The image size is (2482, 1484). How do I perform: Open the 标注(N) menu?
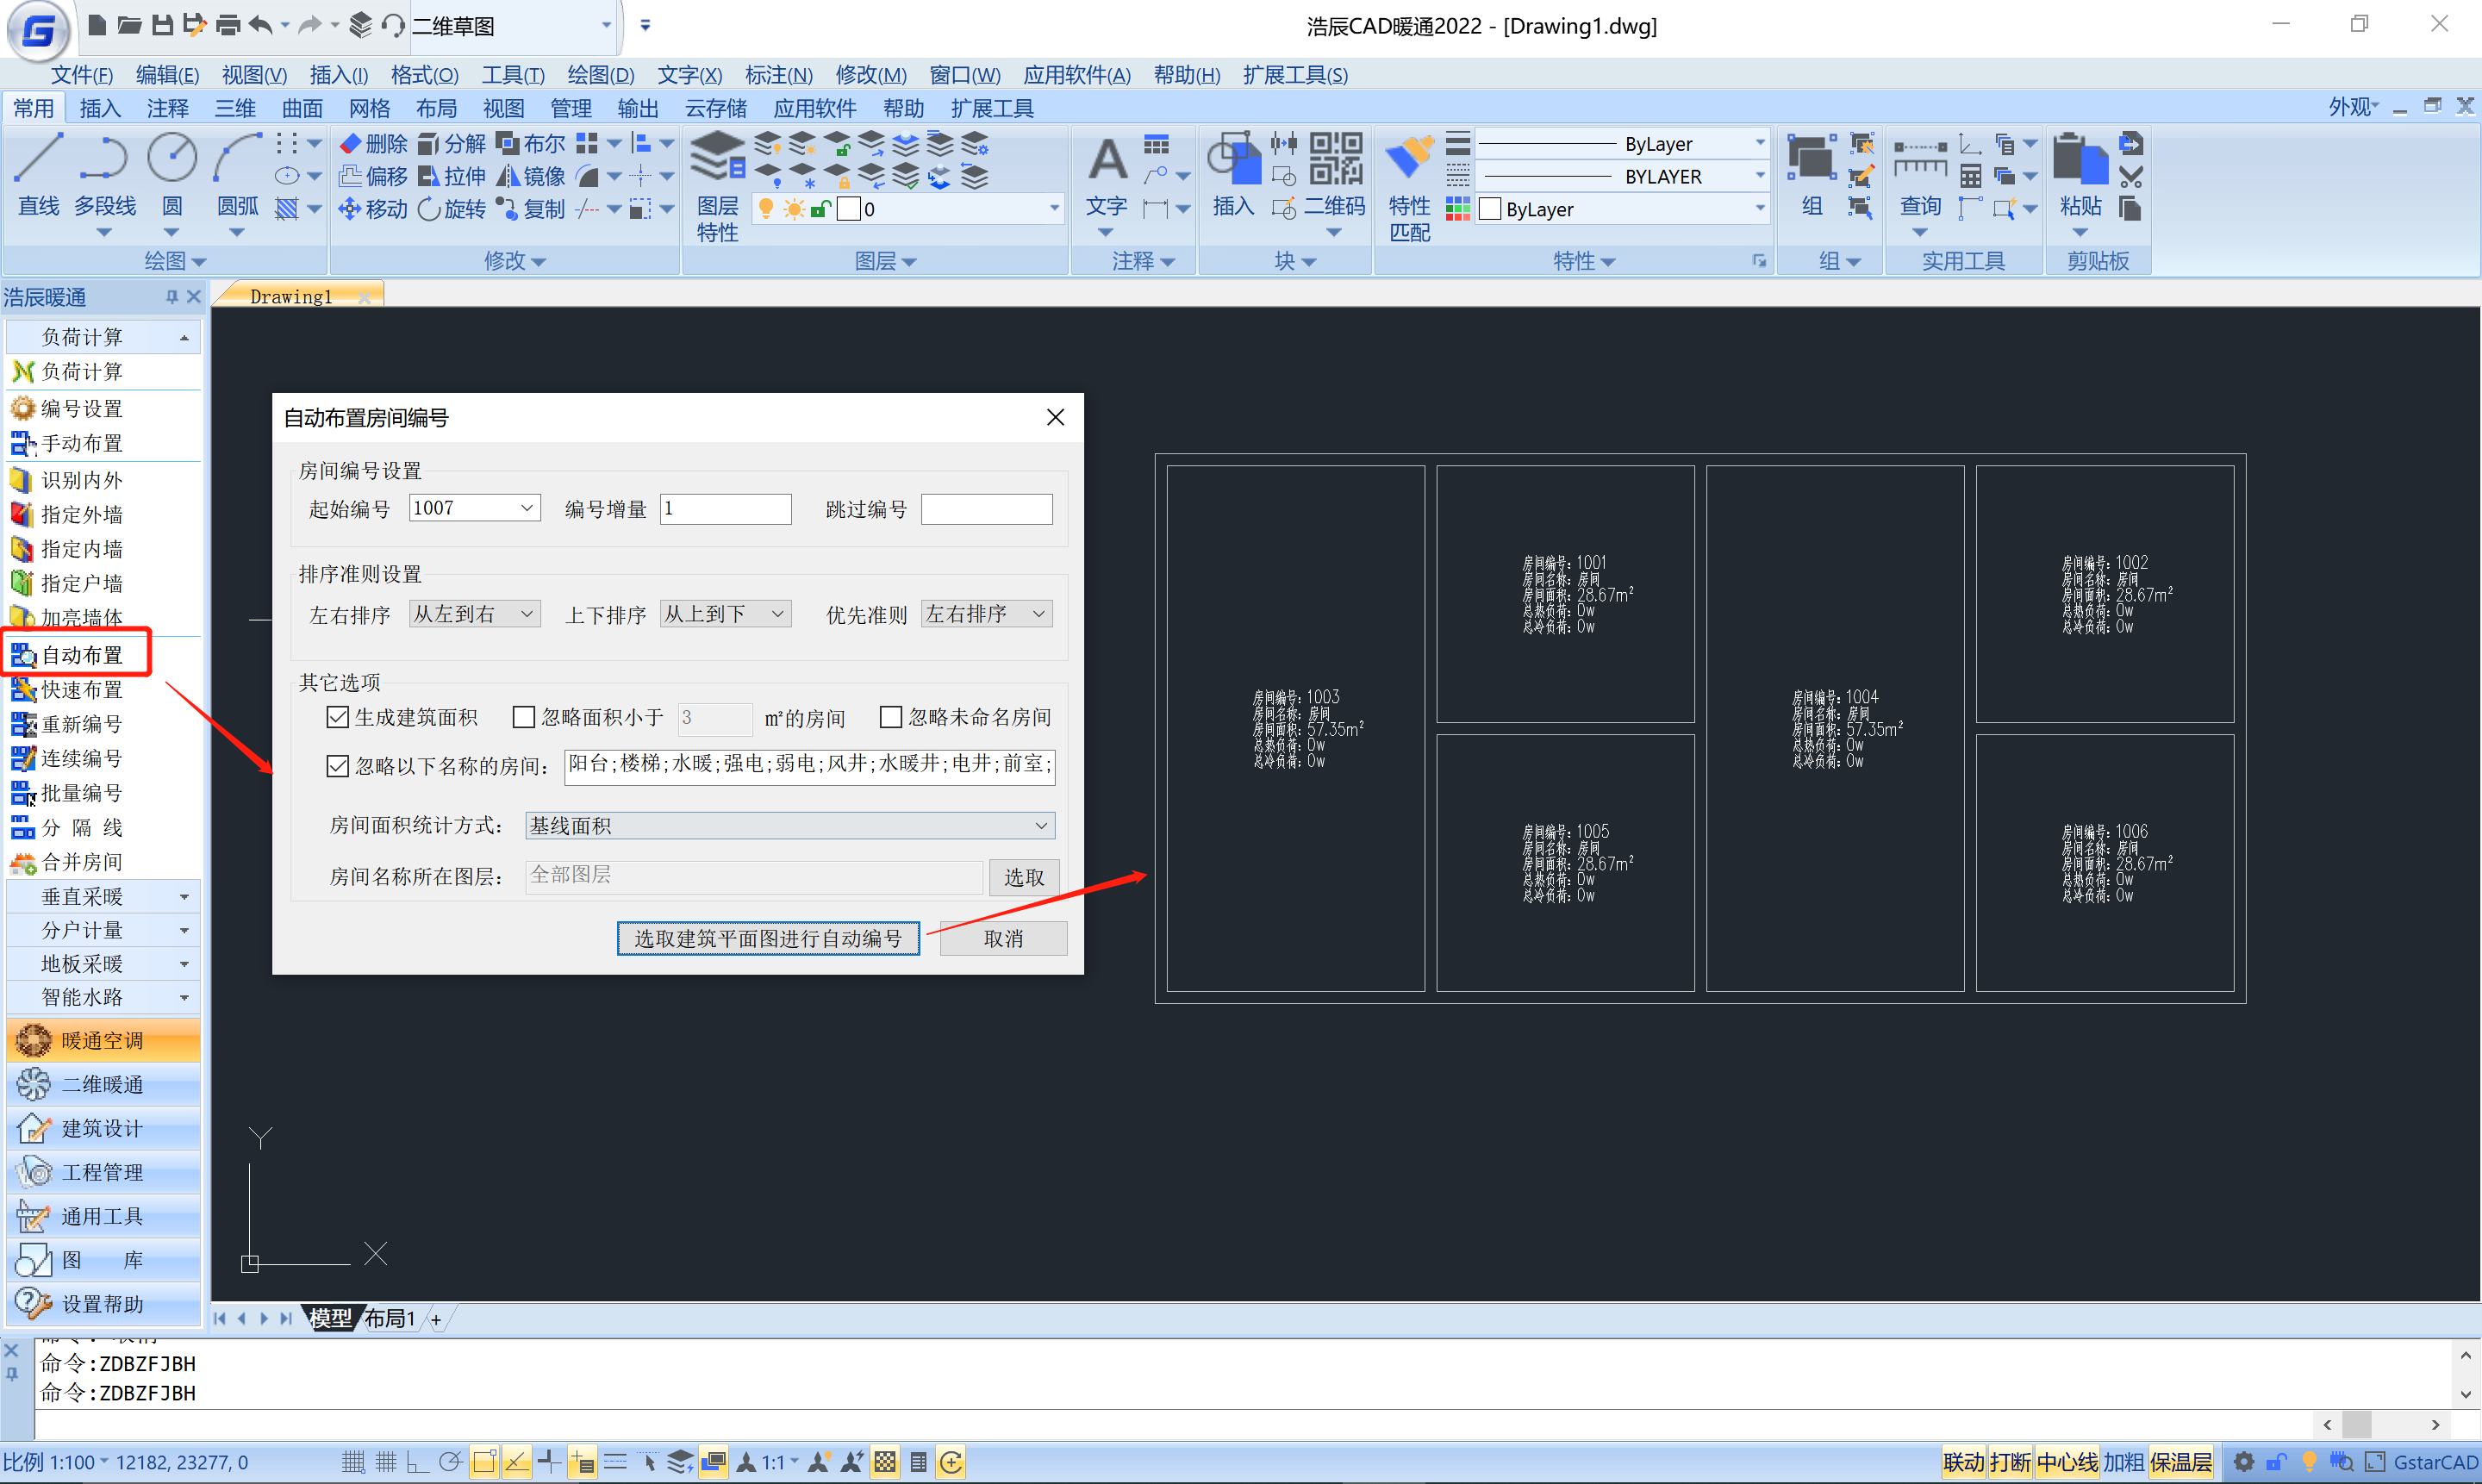pos(778,75)
